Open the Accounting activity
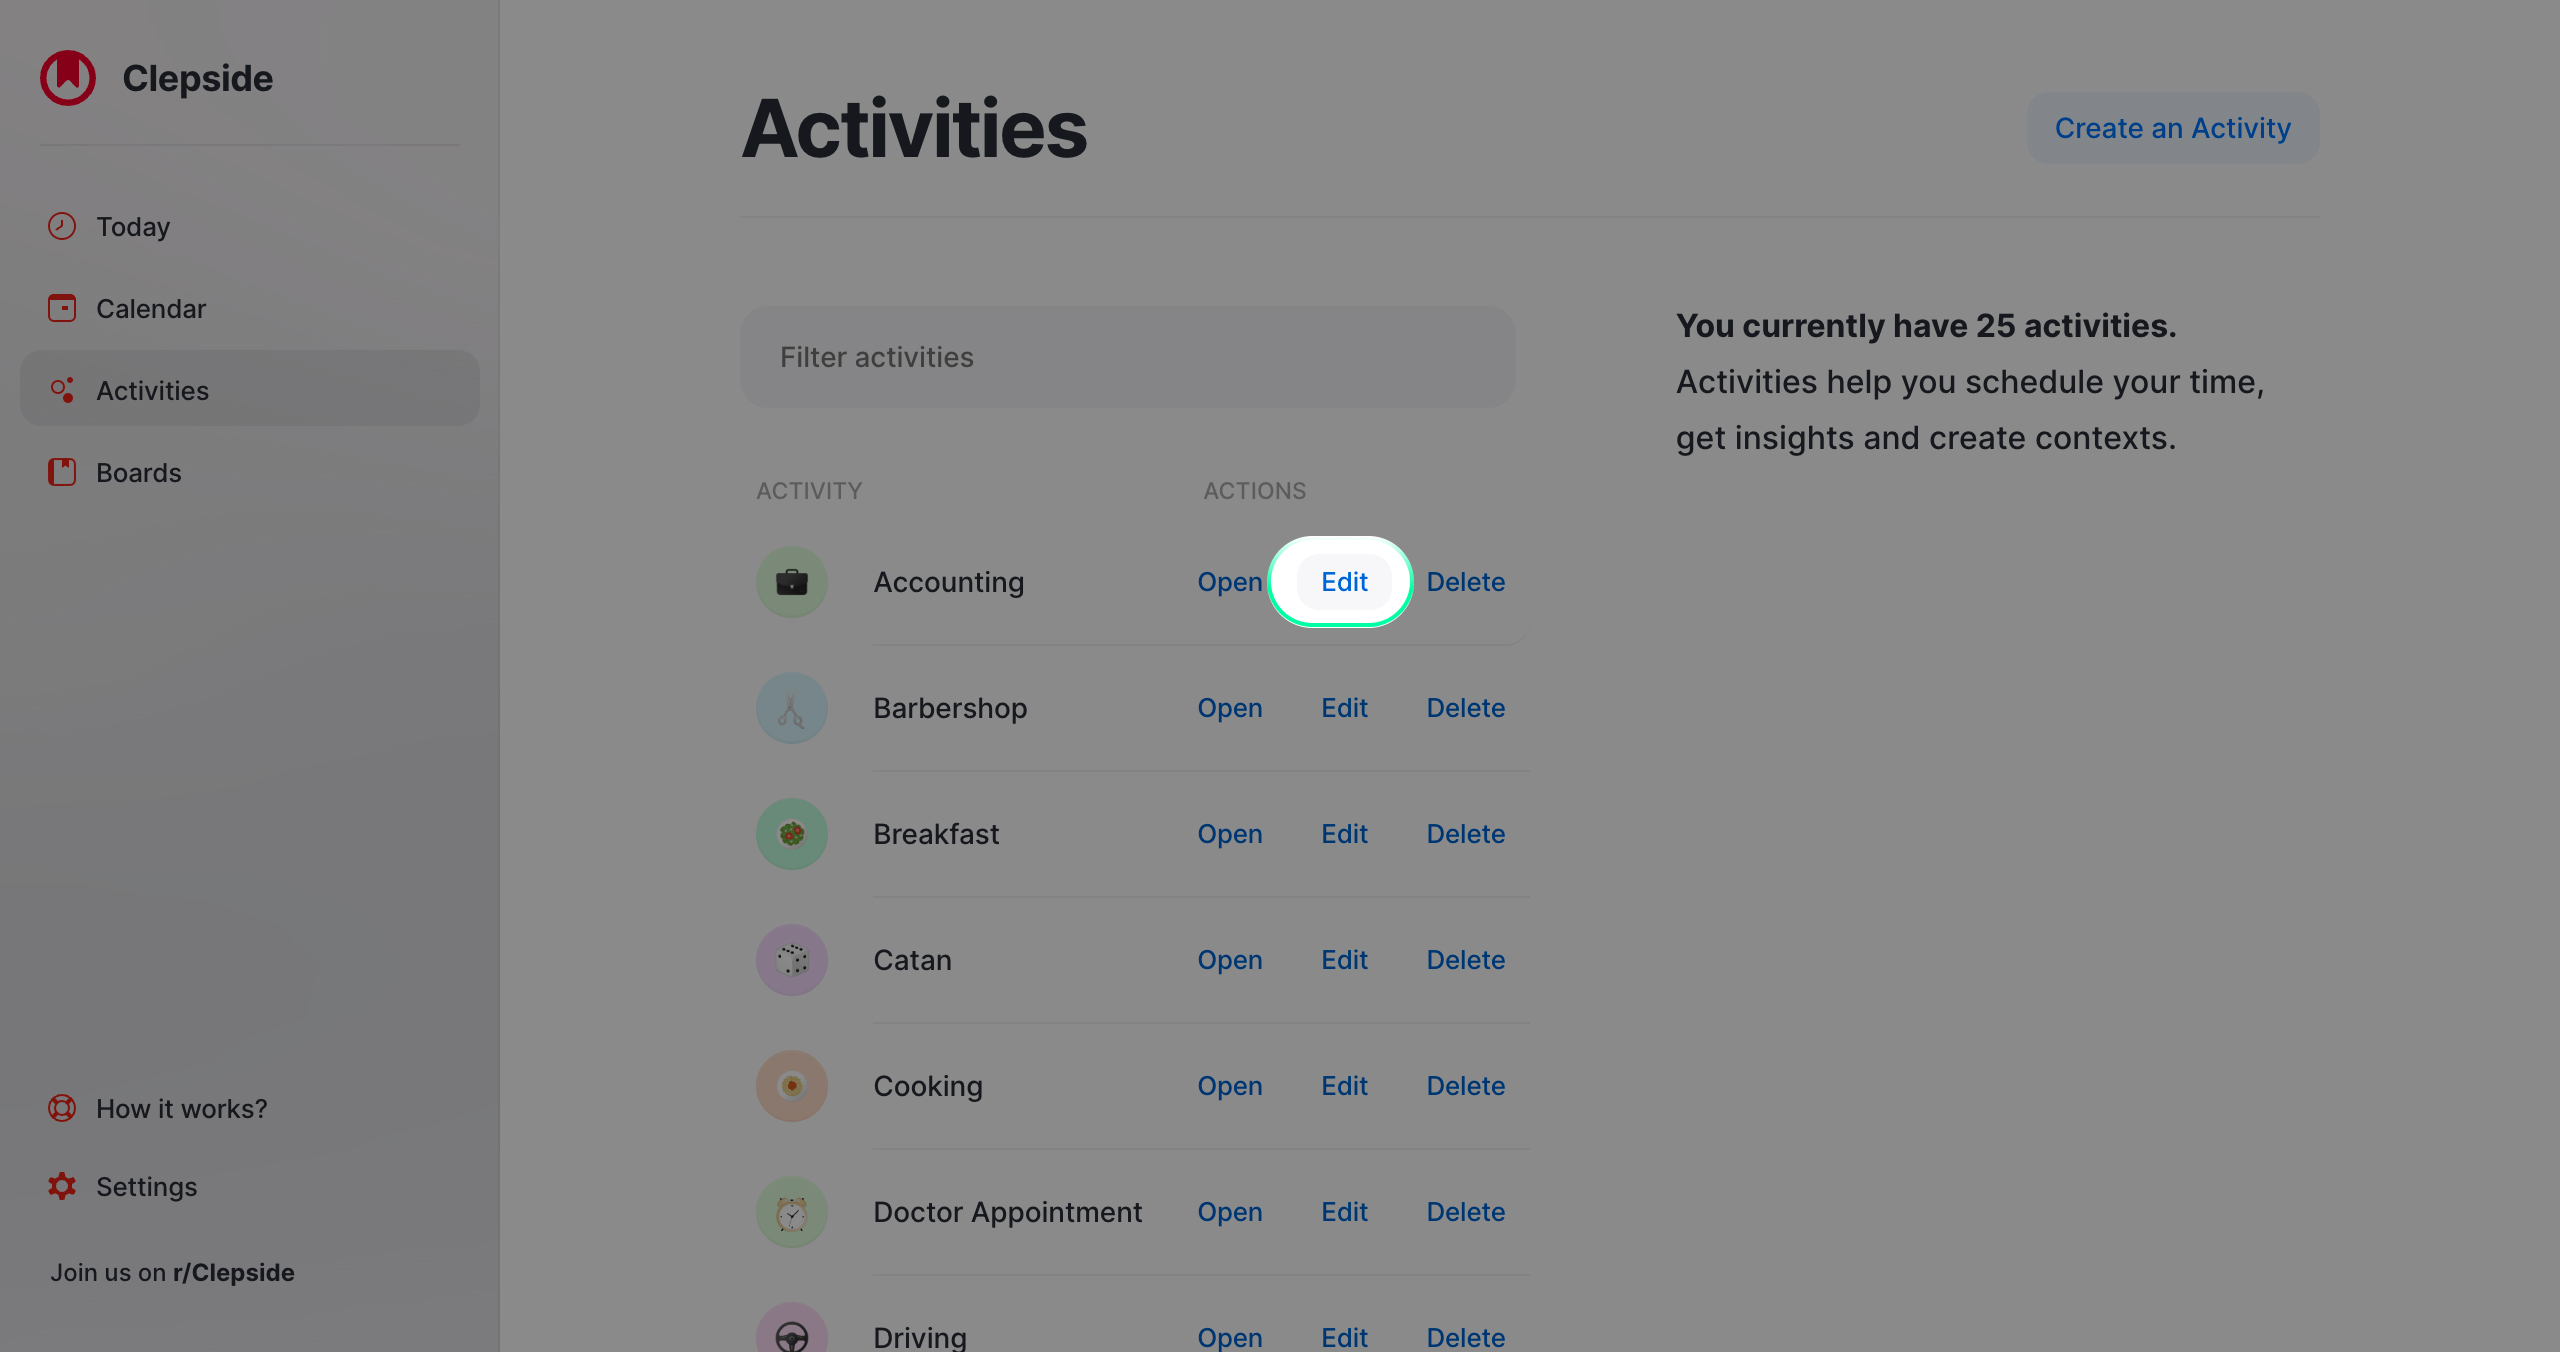 [1229, 581]
